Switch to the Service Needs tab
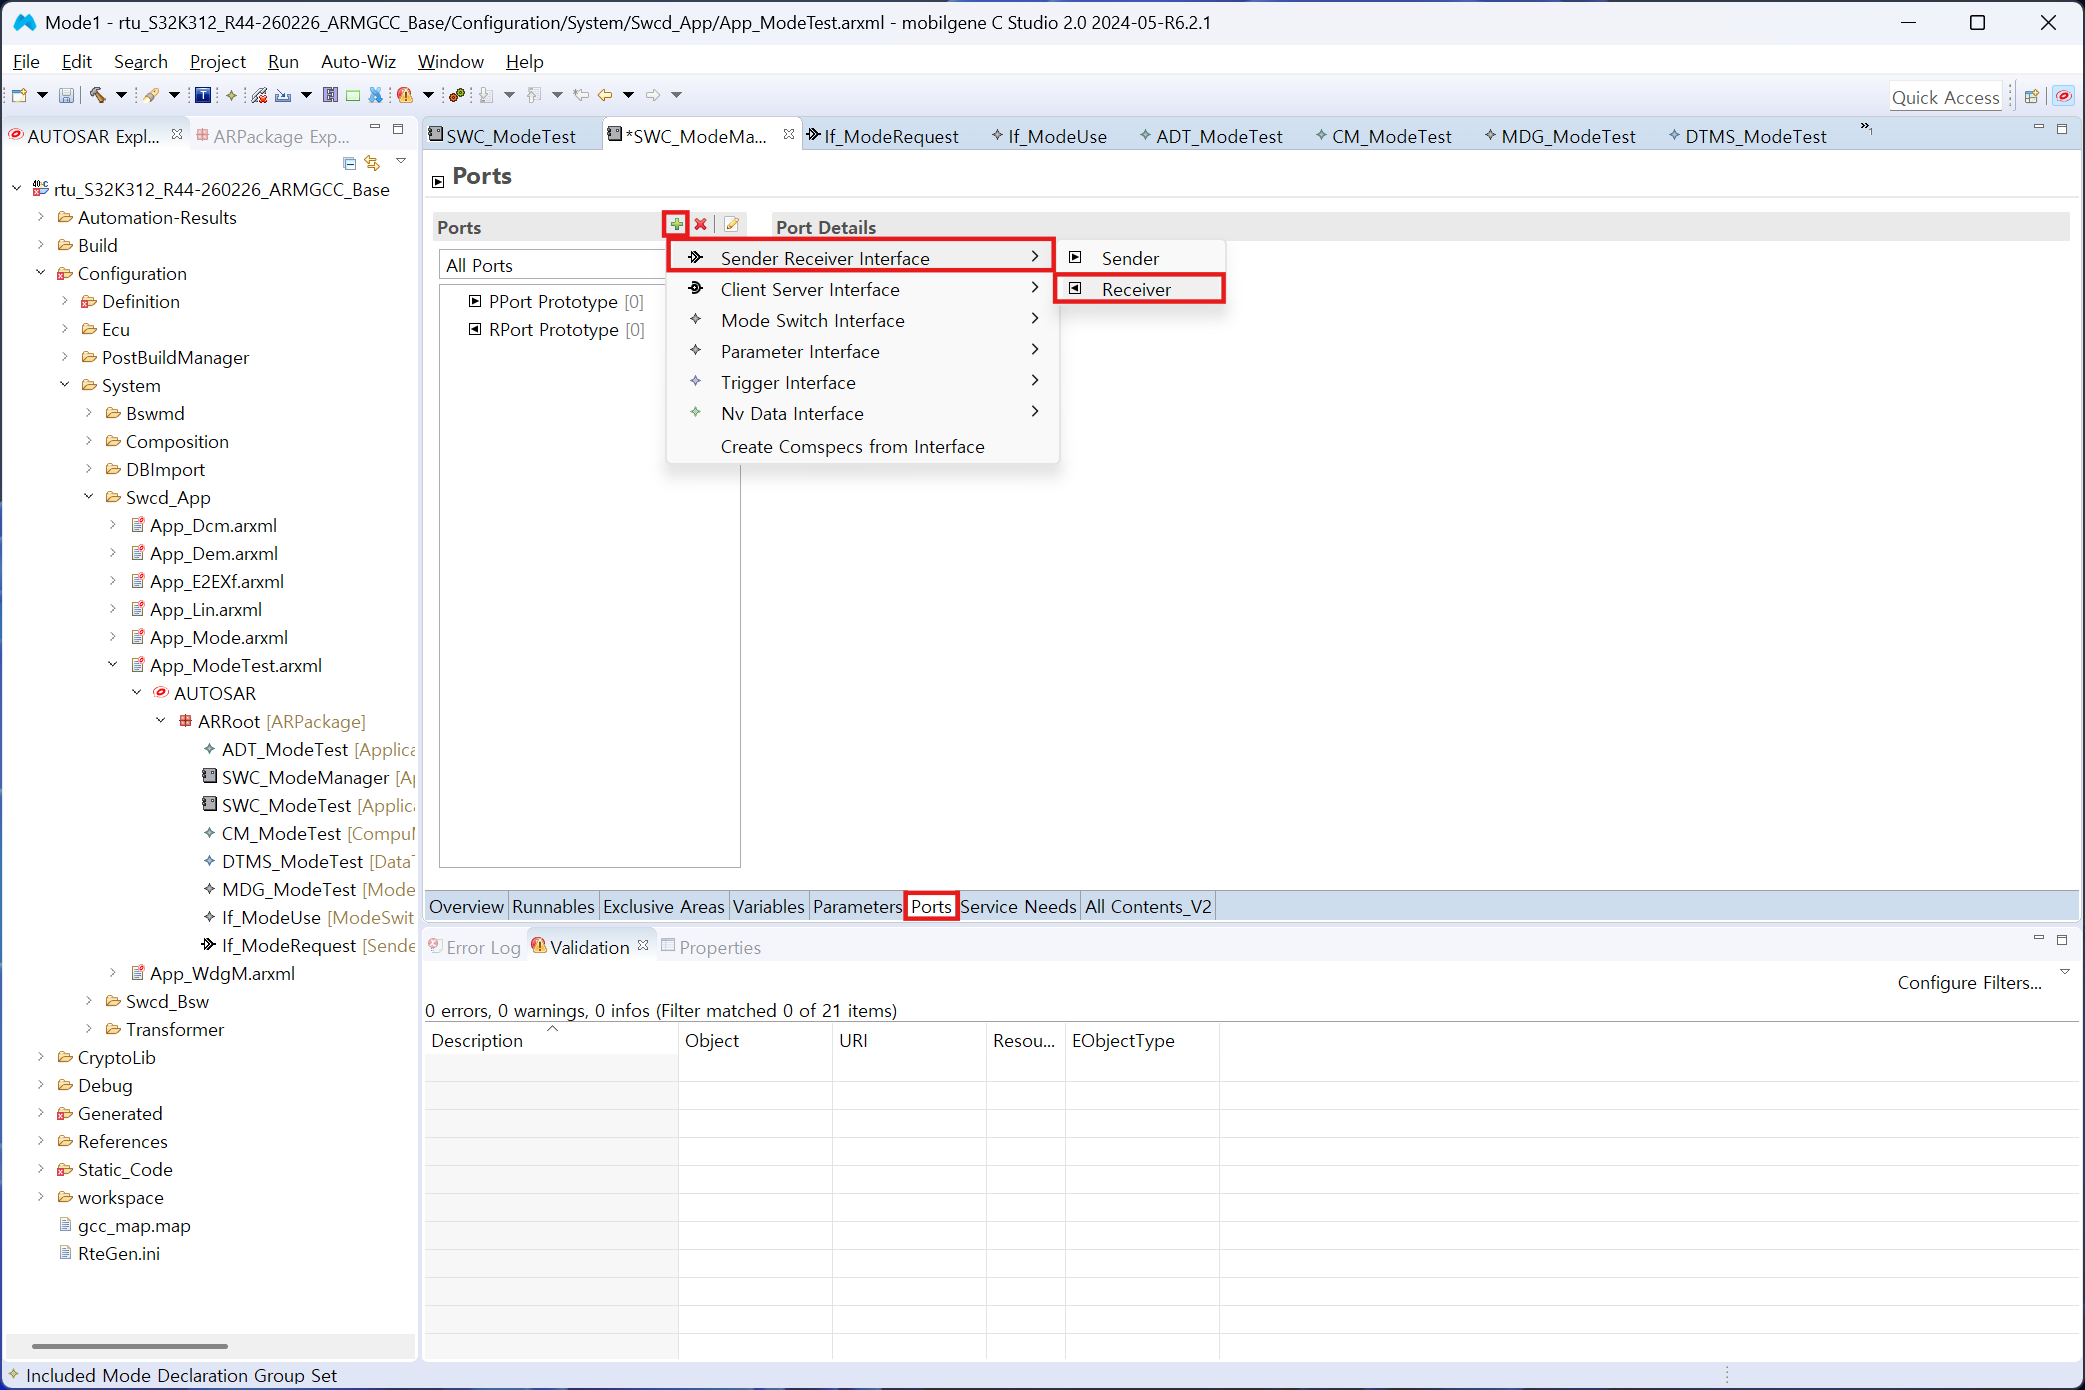 (x=1018, y=906)
